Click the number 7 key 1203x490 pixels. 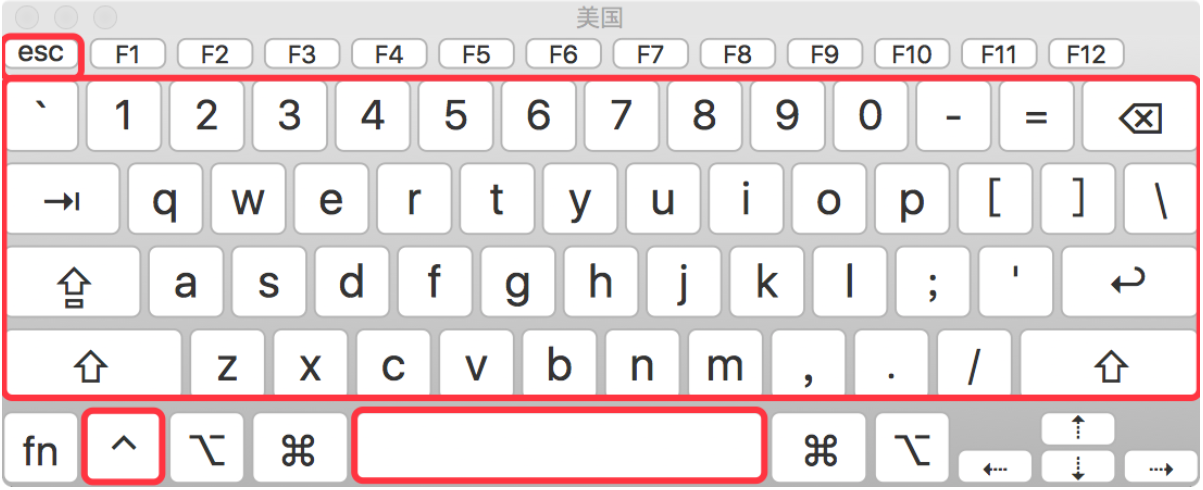point(621,118)
